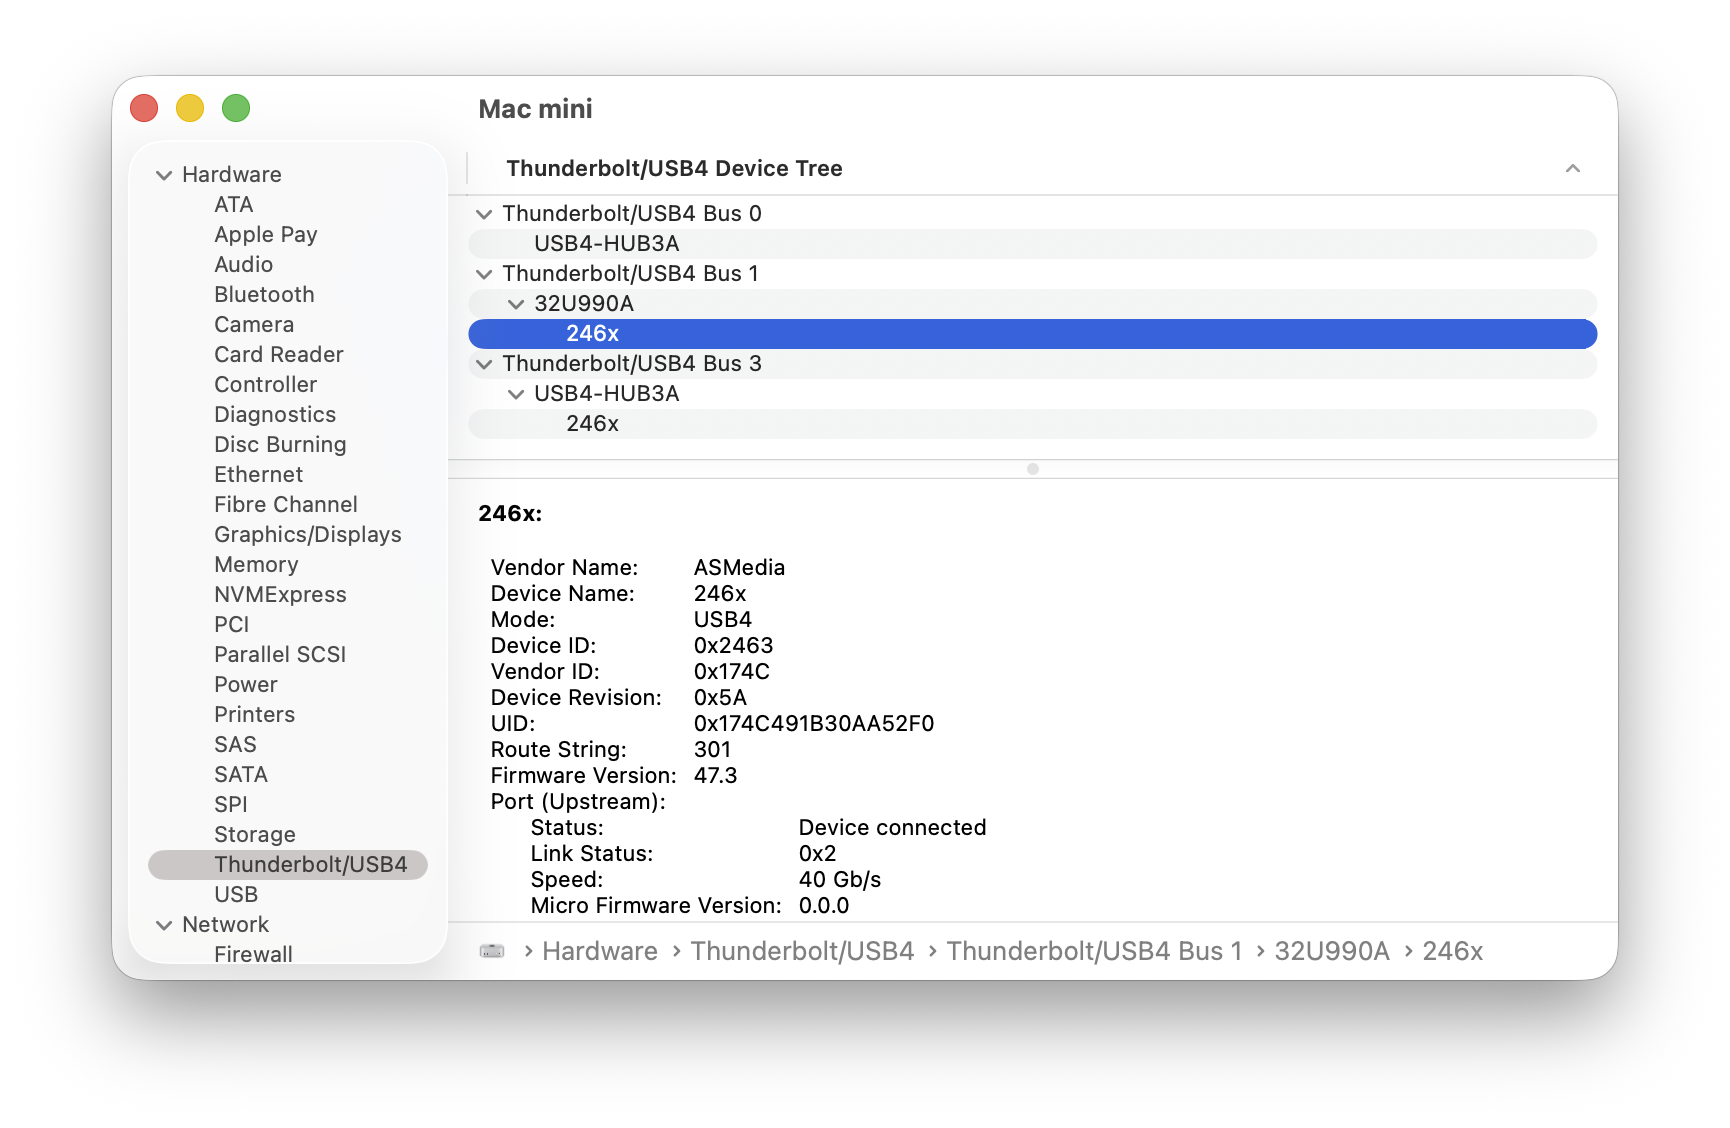Image resolution: width=1730 pixels, height=1128 pixels.
Task: Collapse Thunderbolt/USB4 Bus 0
Action: pyautogui.click(x=484, y=213)
